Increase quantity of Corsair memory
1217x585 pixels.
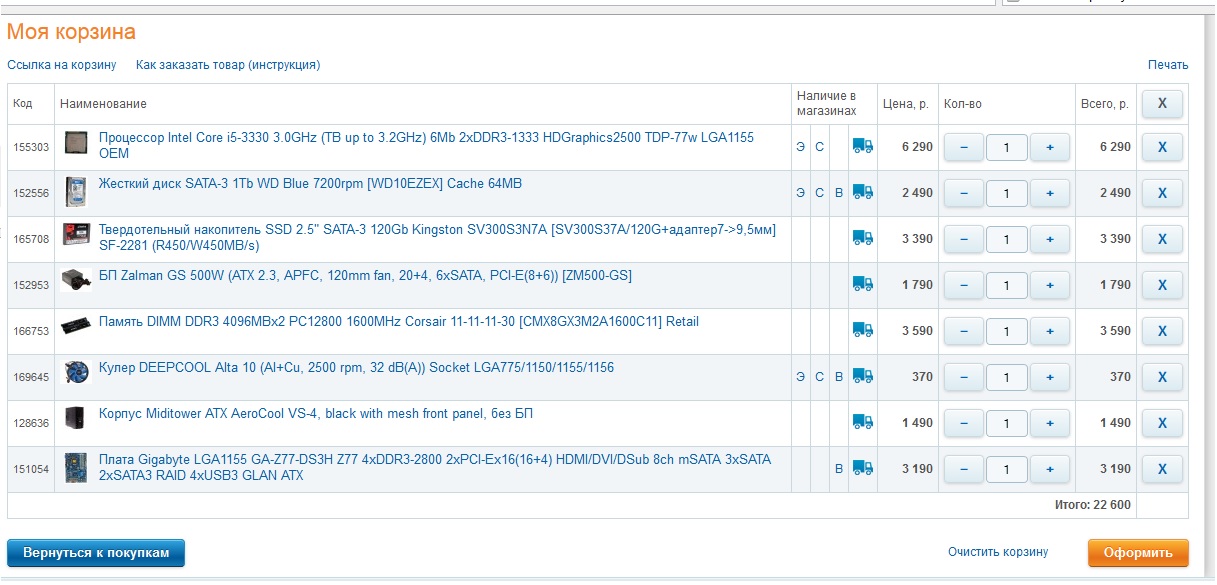tap(1050, 331)
